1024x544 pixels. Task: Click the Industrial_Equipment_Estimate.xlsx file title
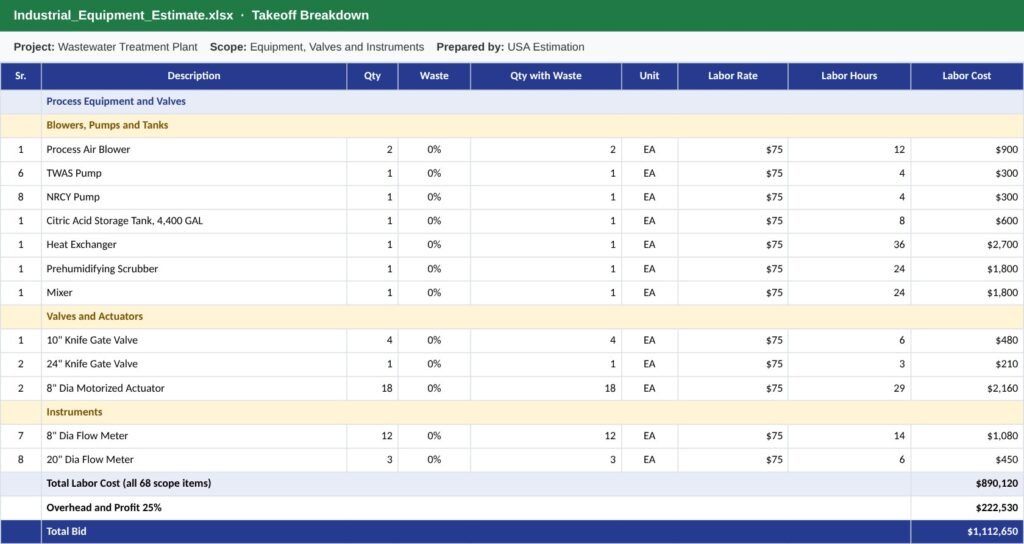pos(123,15)
